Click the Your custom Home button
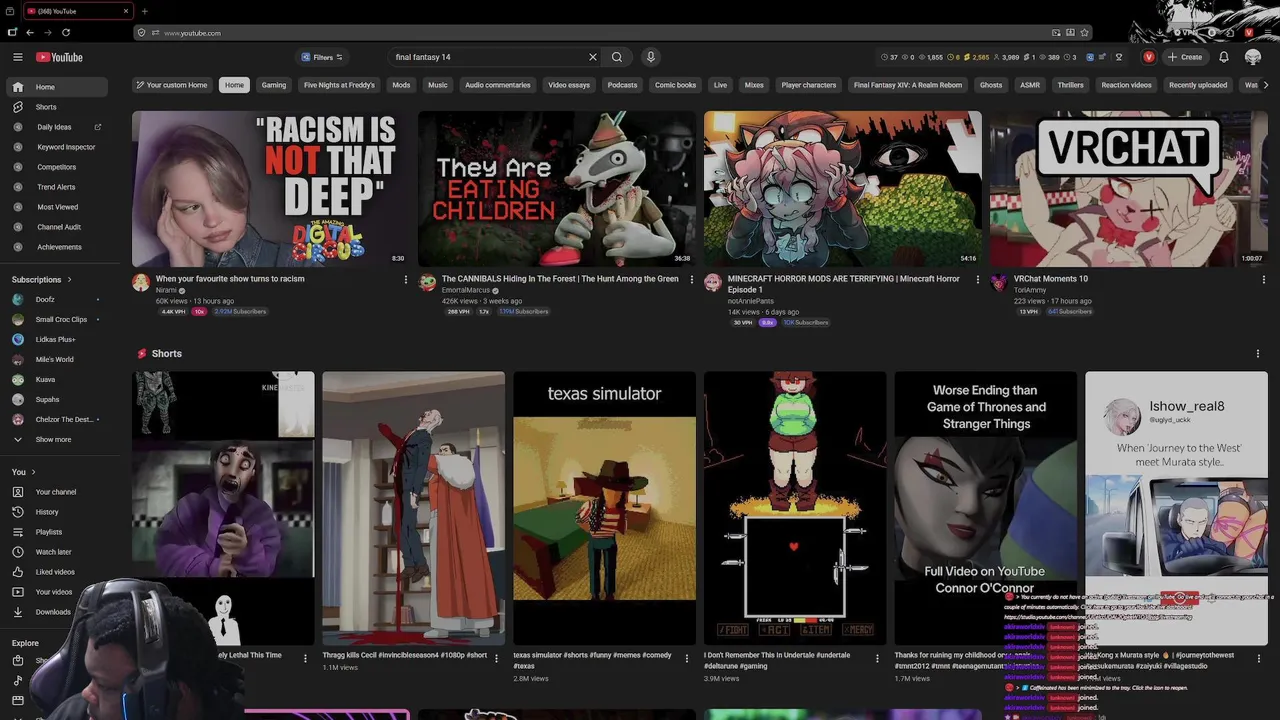 click(172, 85)
